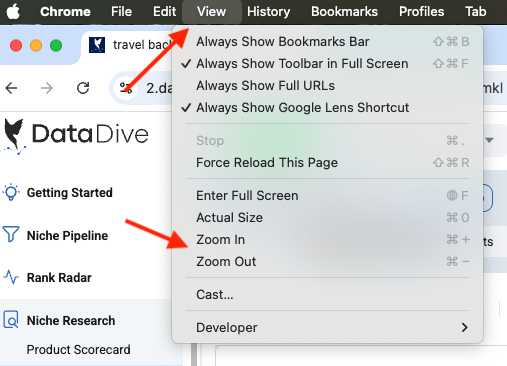Maximize window with the green button

(56, 45)
